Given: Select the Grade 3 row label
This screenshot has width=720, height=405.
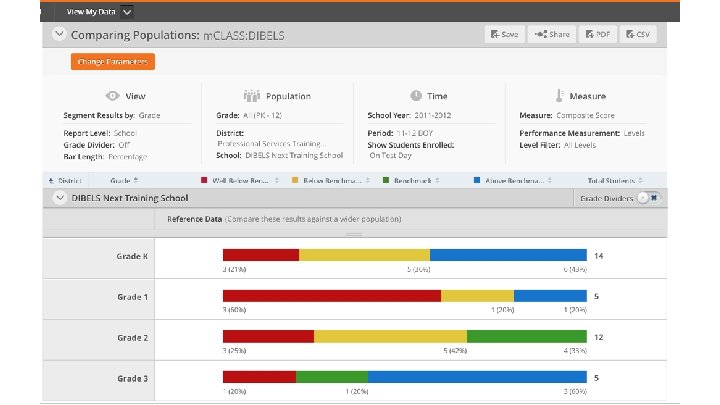Looking at the screenshot, I should pos(132,379).
